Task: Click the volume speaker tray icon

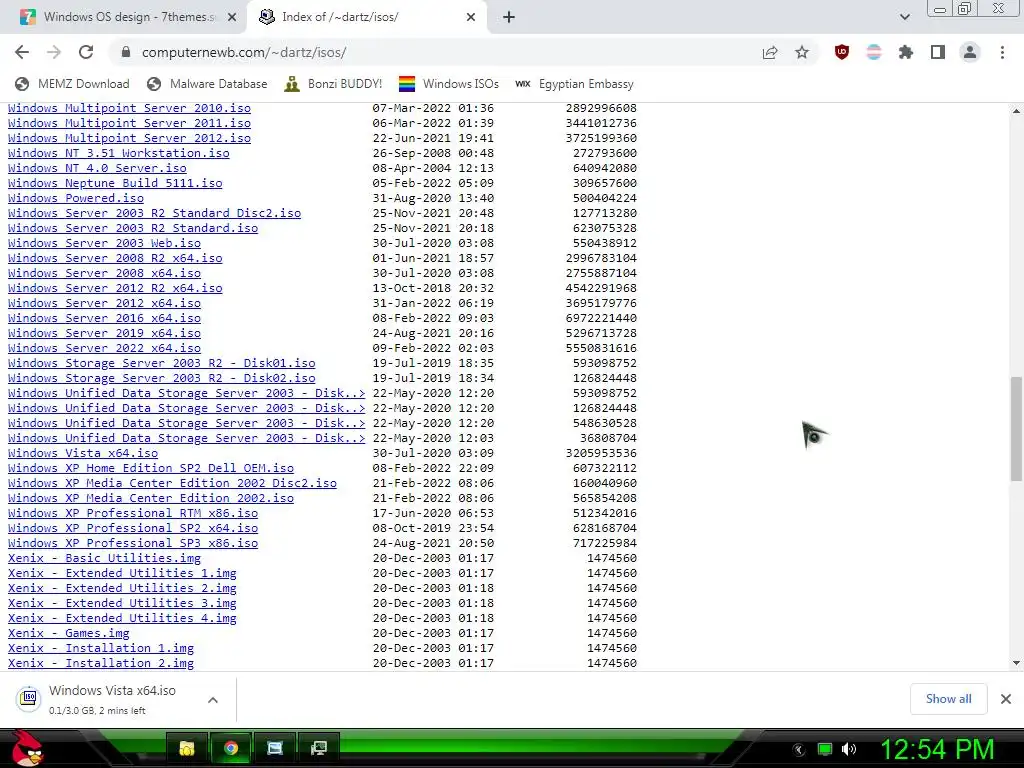Action: tap(849, 749)
